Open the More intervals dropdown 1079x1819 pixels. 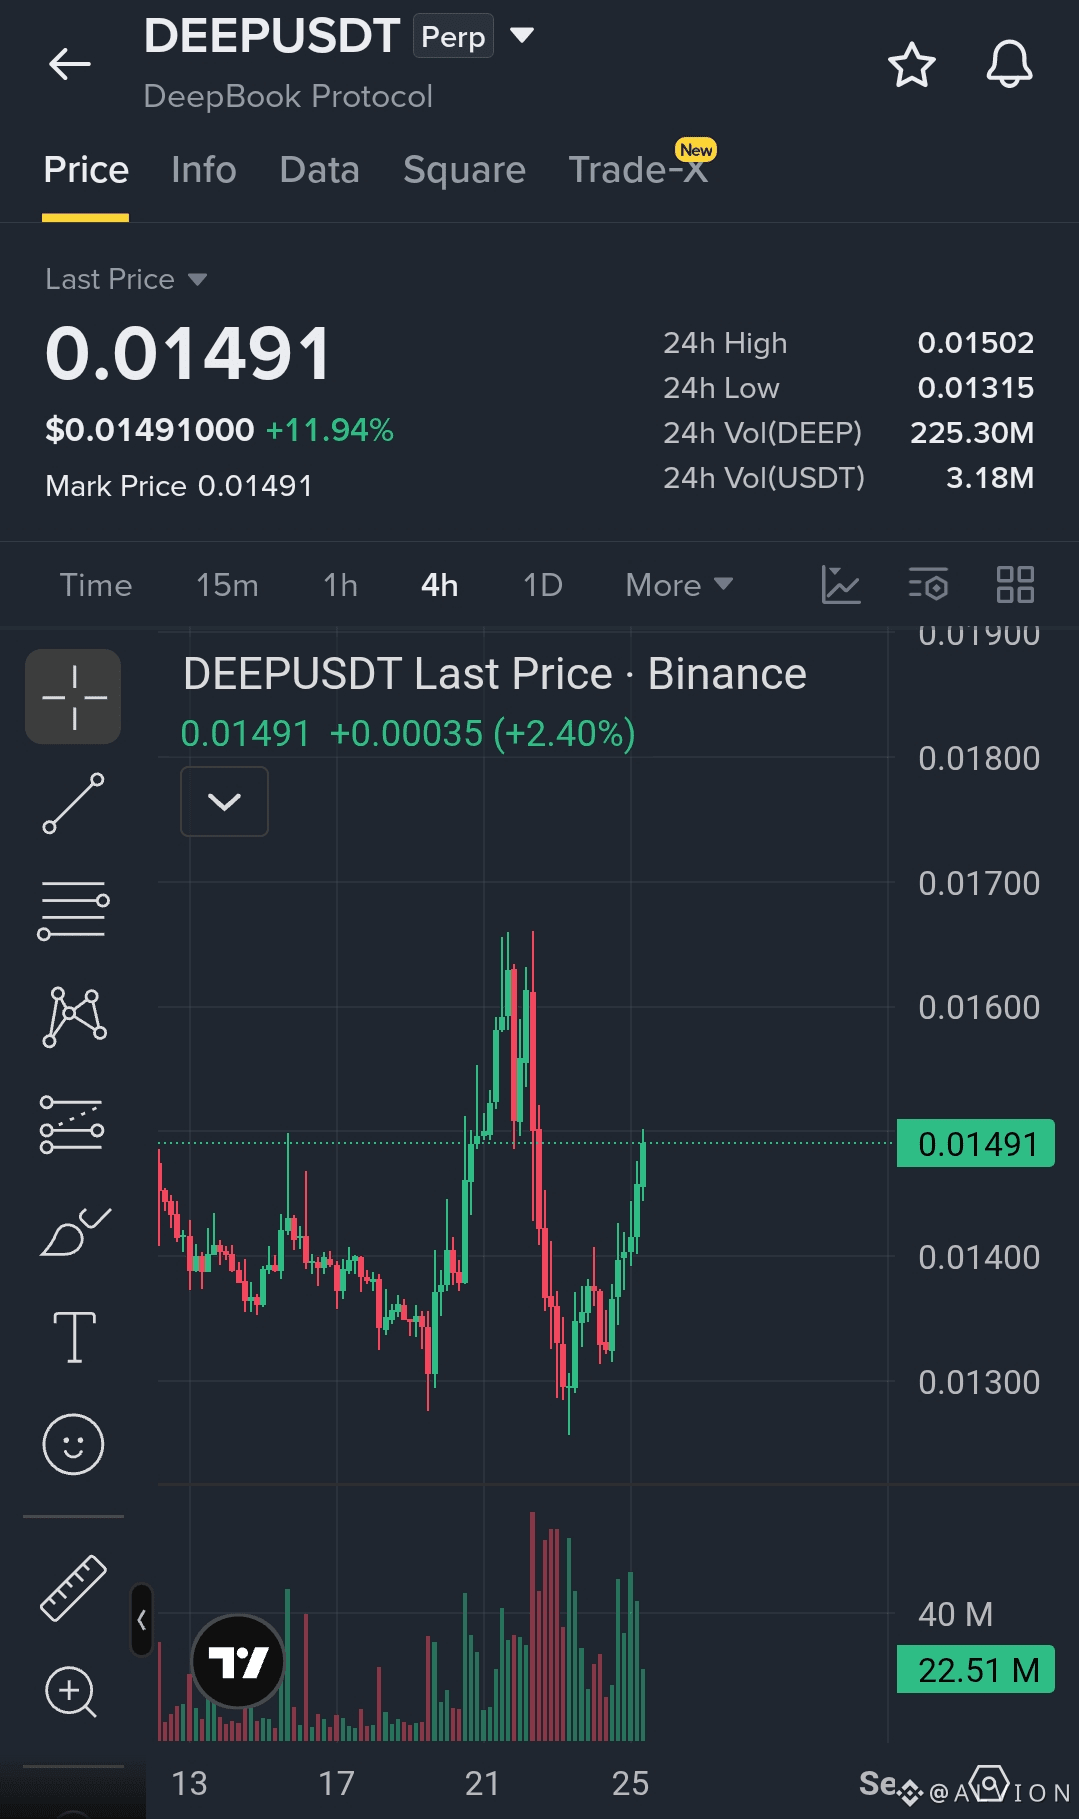point(679,585)
